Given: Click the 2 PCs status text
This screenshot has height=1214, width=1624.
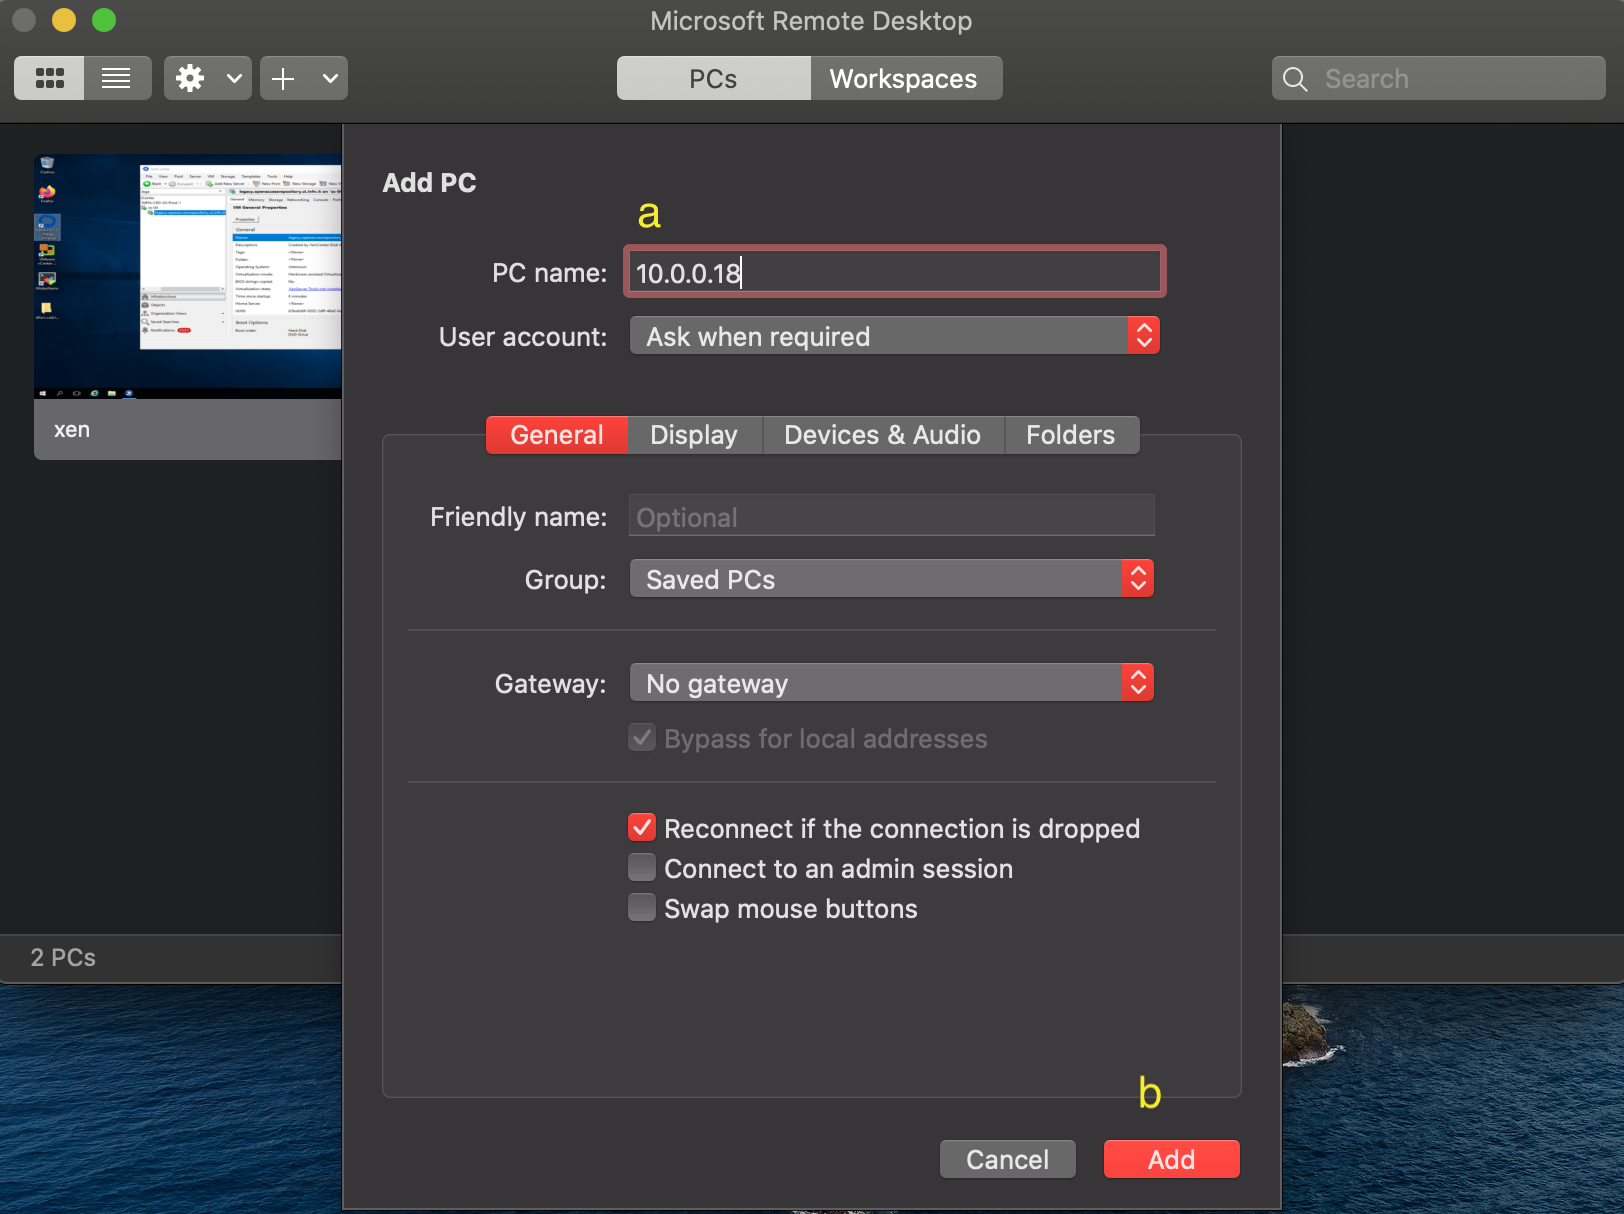Looking at the screenshot, I should pyautogui.click(x=63, y=958).
